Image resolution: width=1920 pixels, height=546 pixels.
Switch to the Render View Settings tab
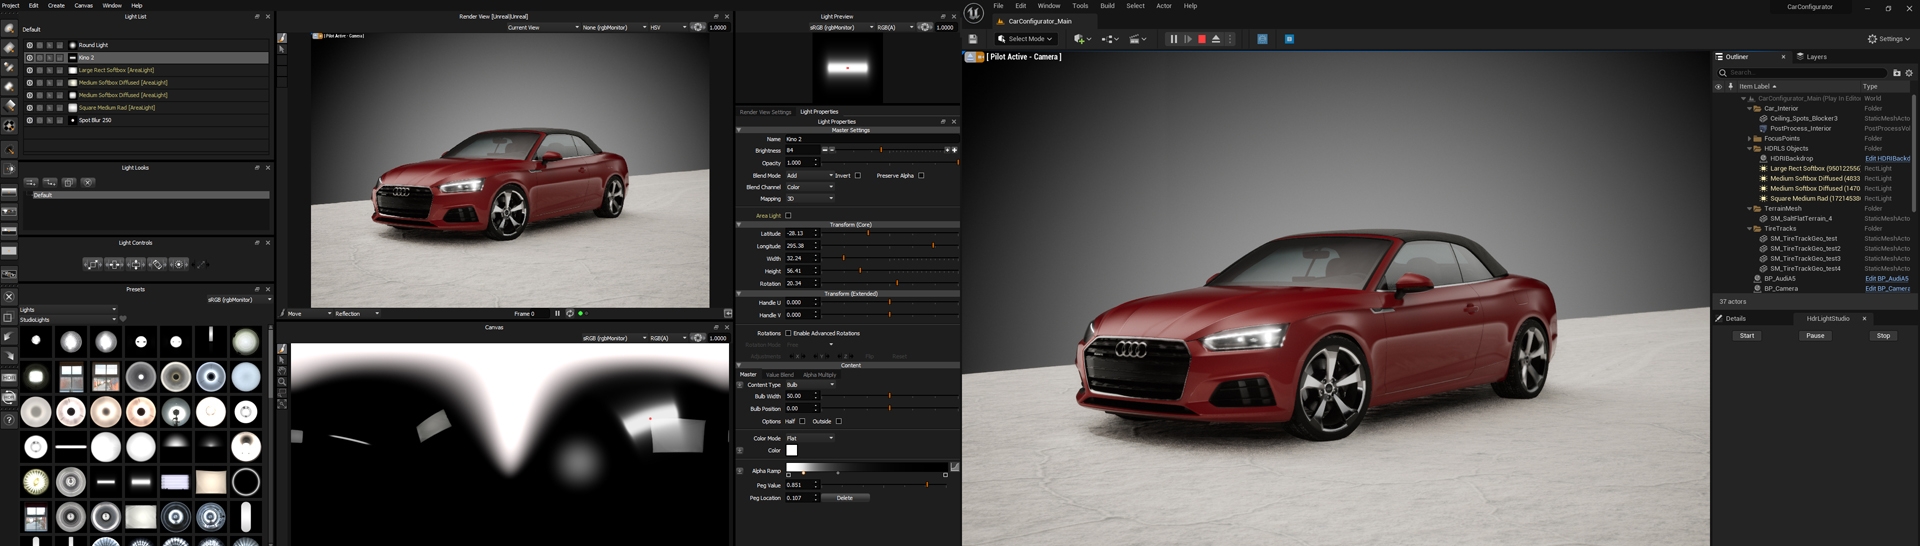pos(765,112)
